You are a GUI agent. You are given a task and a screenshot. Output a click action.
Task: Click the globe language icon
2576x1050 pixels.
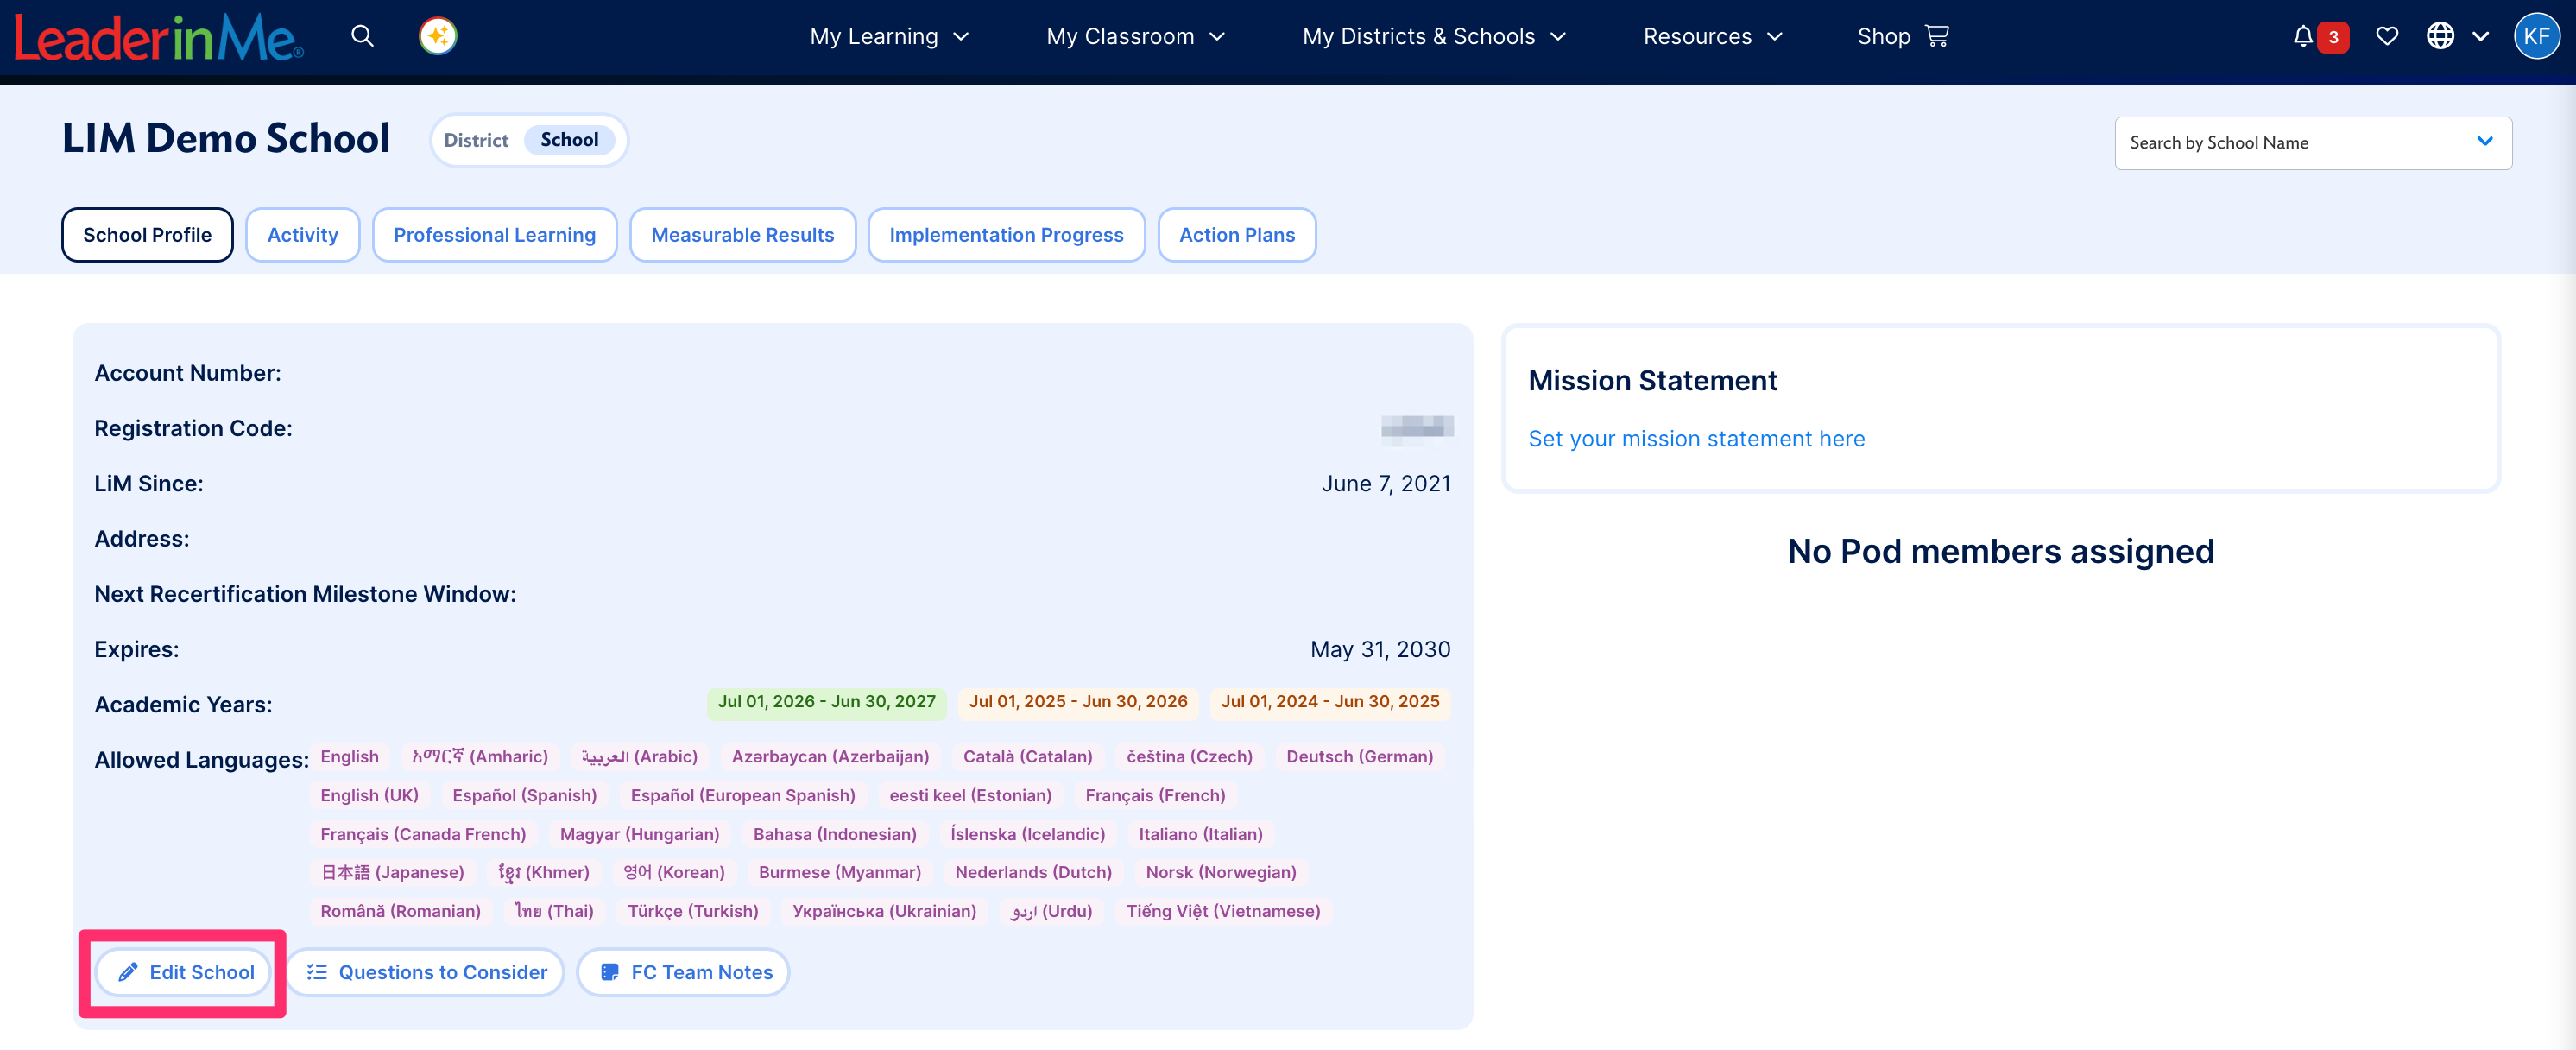tap(2440, 37)
